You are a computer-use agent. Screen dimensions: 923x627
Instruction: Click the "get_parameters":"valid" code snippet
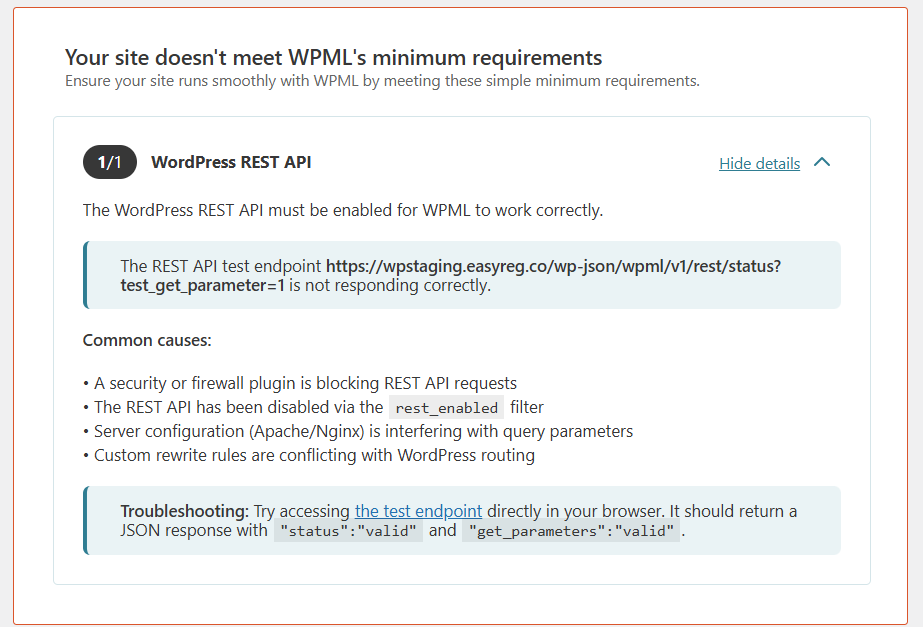pos(571,531)
